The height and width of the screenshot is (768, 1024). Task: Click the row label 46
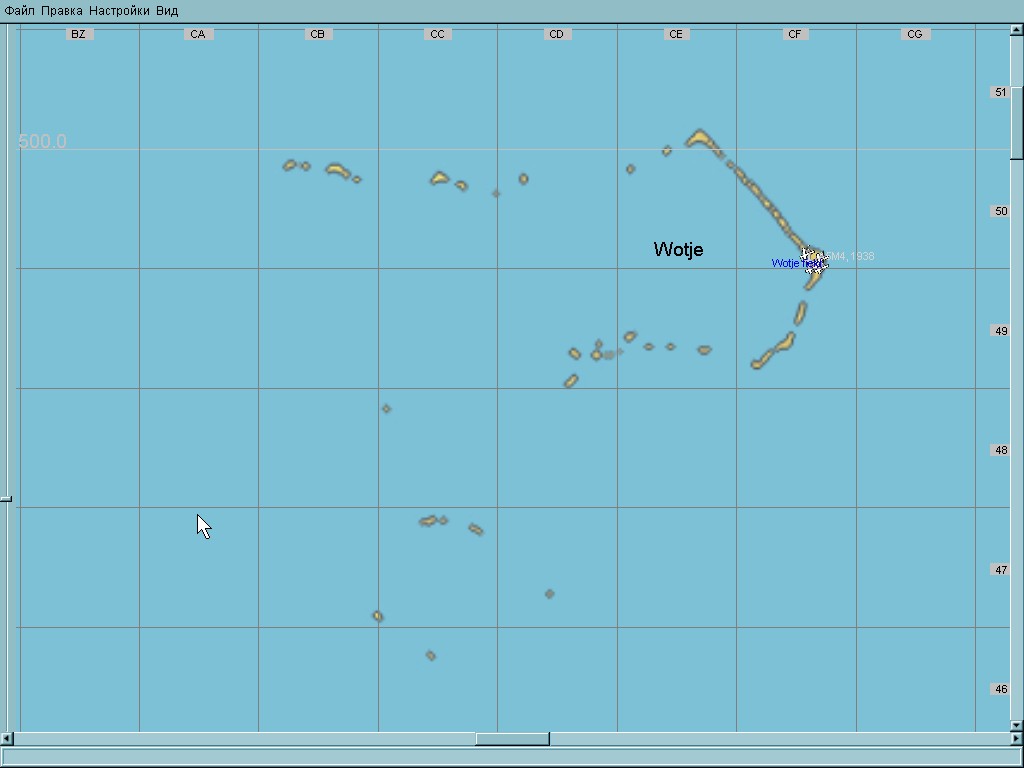point(1001,689)
